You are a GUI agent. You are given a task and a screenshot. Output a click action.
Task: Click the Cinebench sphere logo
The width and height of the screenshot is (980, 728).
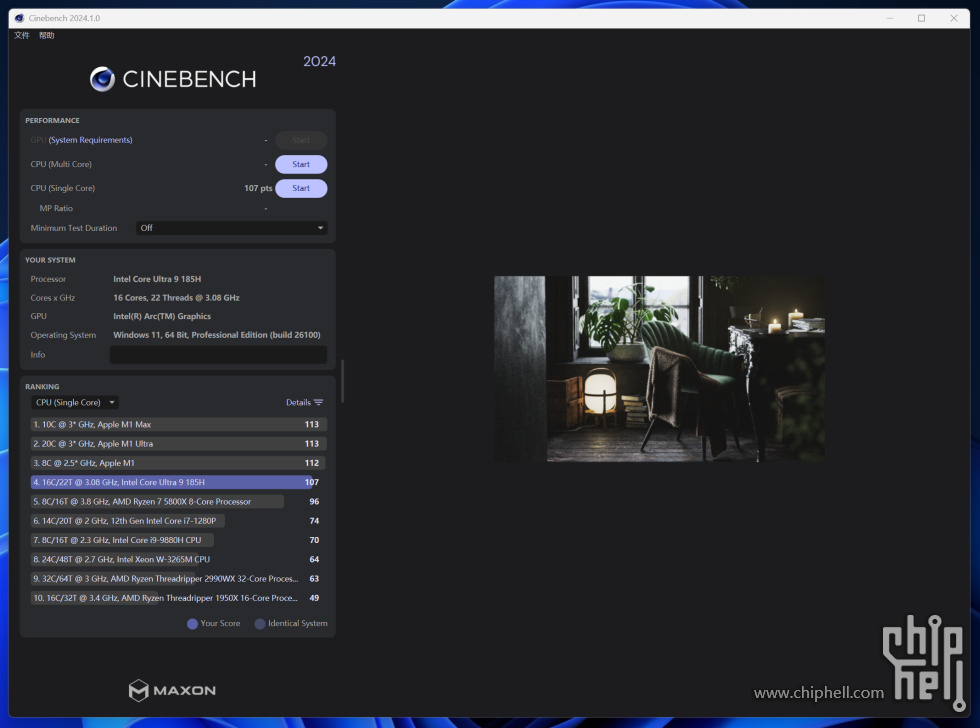[x=102, y=79]
